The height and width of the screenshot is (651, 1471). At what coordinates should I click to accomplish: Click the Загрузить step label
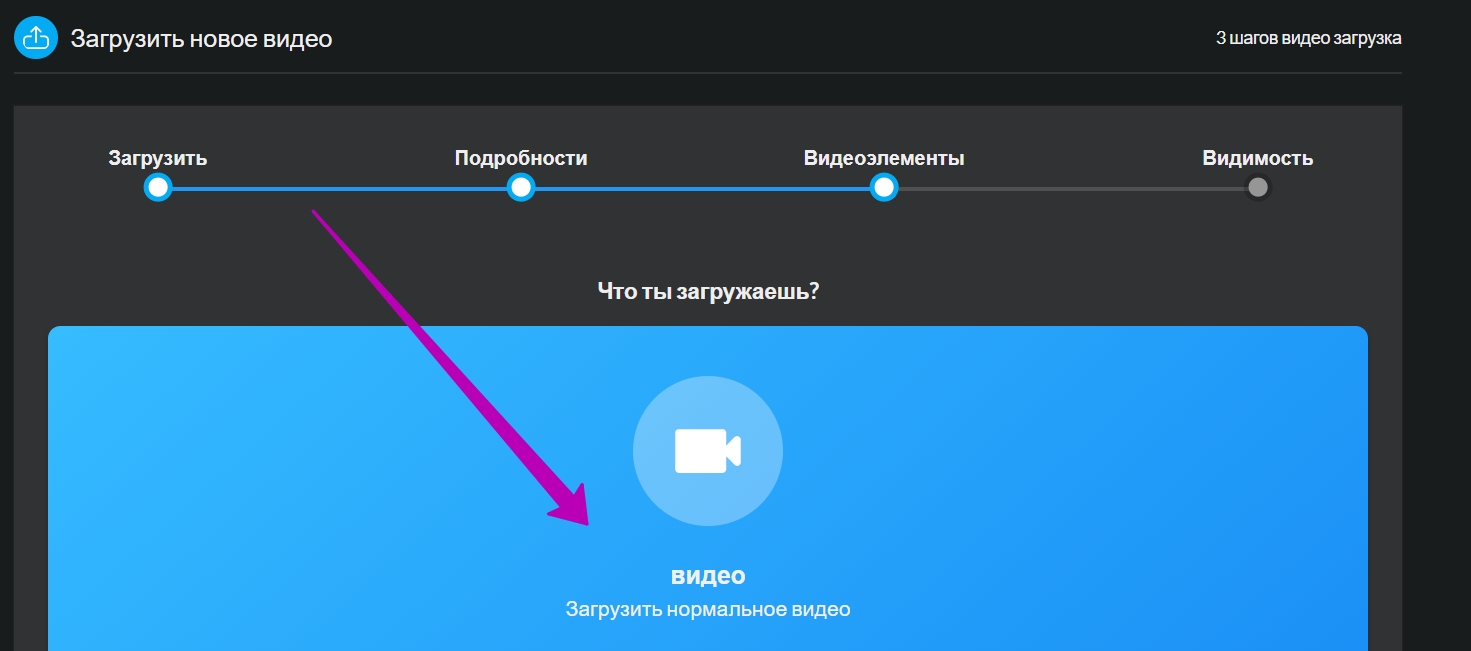158,158
